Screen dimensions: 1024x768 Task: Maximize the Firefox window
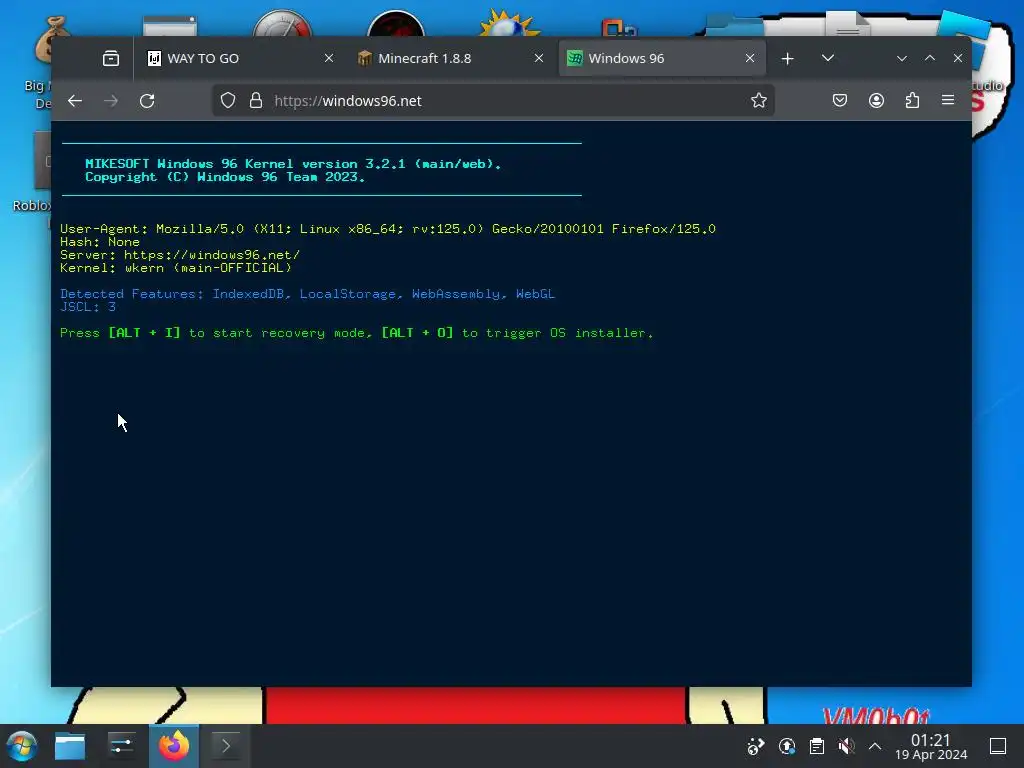pos(930,59)
